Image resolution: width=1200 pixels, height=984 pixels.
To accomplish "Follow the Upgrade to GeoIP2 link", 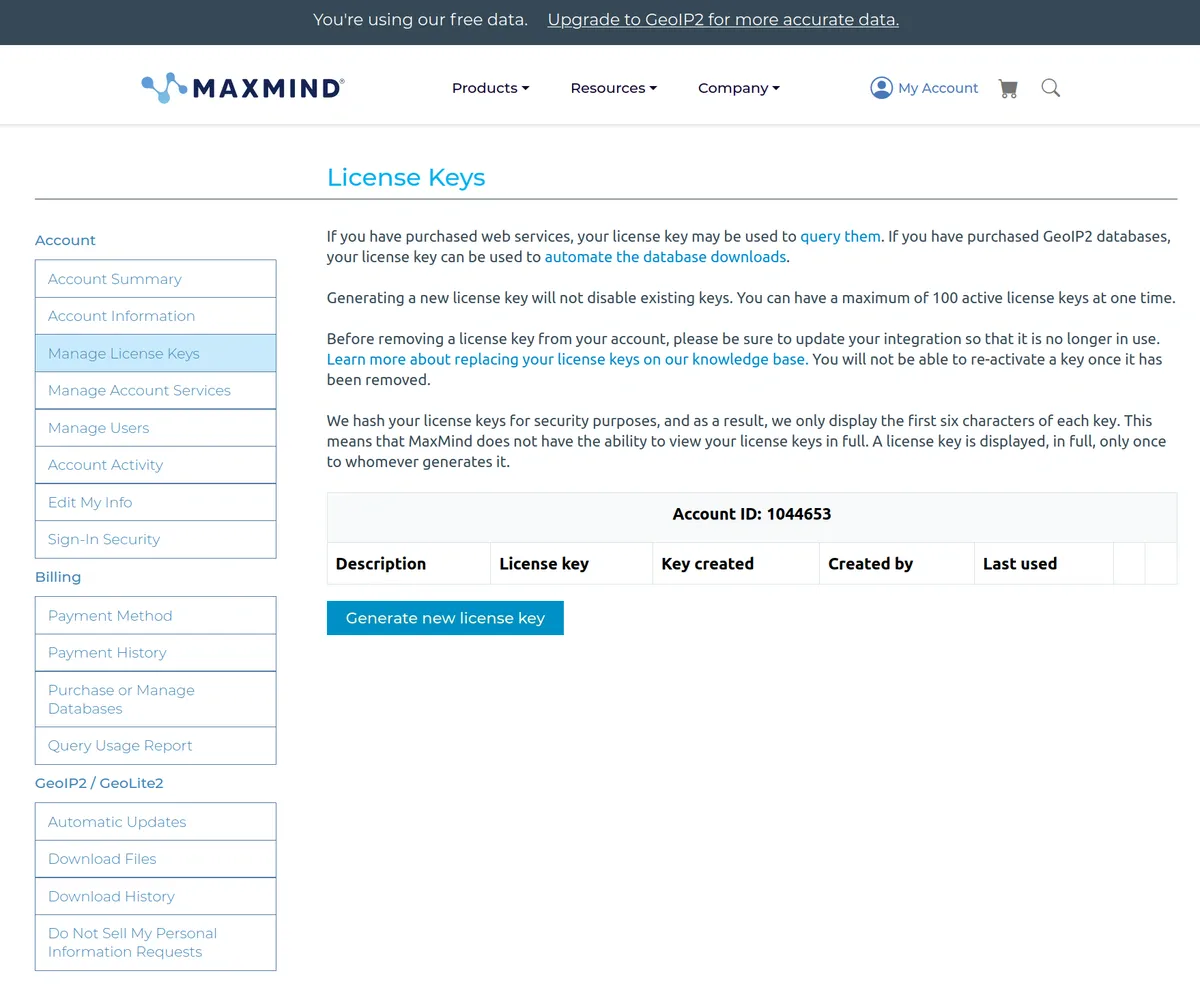I will (723, 20).
